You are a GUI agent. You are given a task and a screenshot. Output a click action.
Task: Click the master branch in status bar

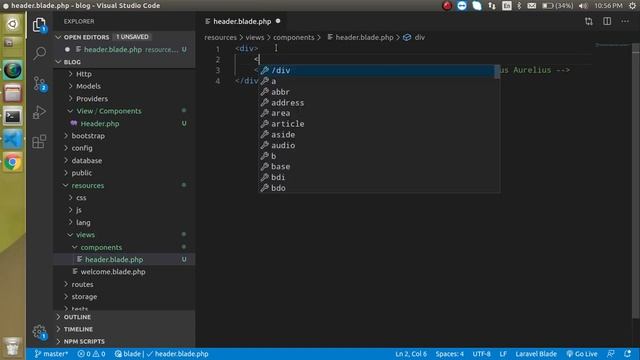click(51, 354)
